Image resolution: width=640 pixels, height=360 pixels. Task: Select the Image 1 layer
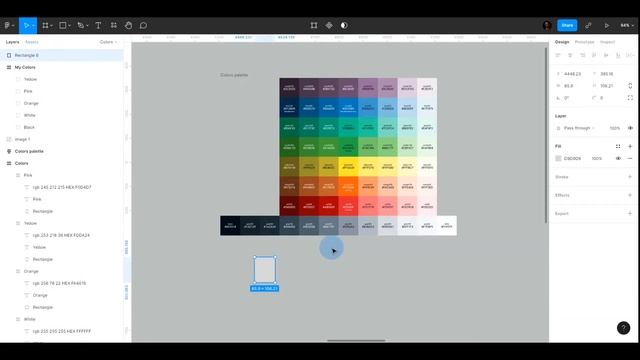62,139
